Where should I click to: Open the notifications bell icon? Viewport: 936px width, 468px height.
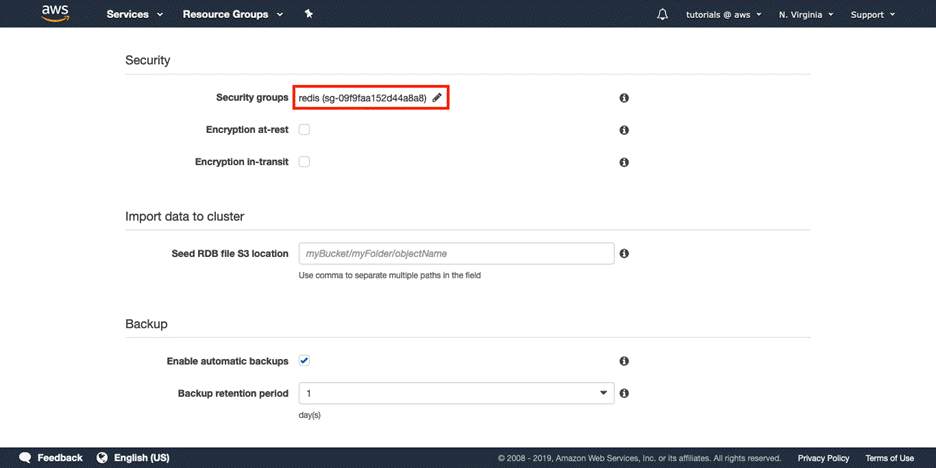662,14
